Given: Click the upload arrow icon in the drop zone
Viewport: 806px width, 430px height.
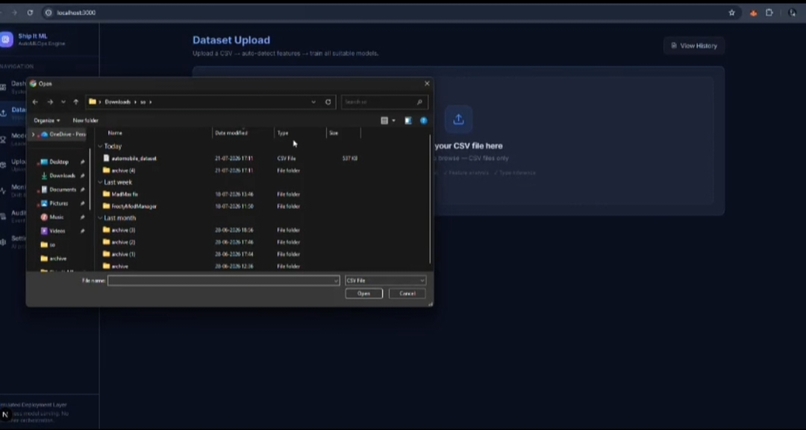Looking at the screenshot, I should pyautogui.click(x=459, y=120).
